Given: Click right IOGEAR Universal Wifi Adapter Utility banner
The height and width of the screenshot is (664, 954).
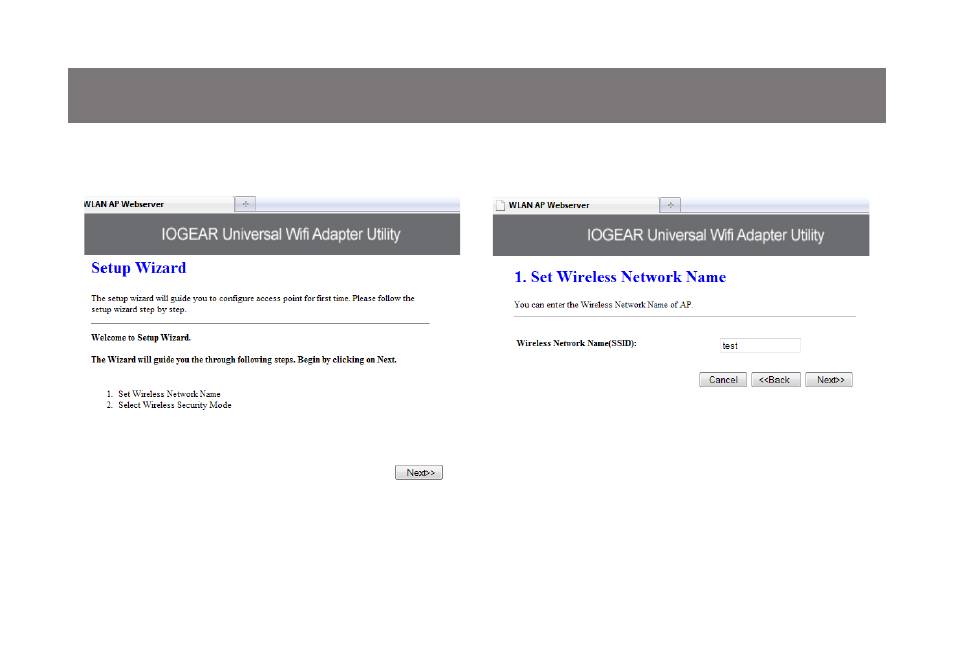Looking at the screenshot, I should [681, 235].
